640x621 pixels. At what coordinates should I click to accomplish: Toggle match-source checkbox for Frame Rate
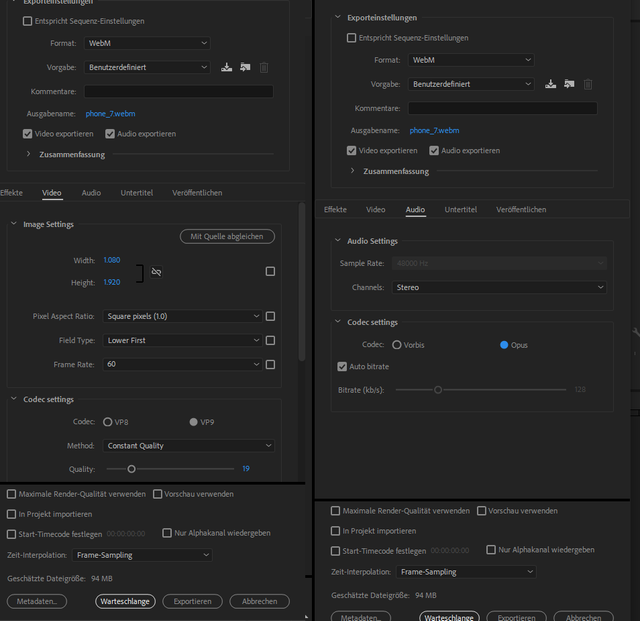tap(270, 364)
